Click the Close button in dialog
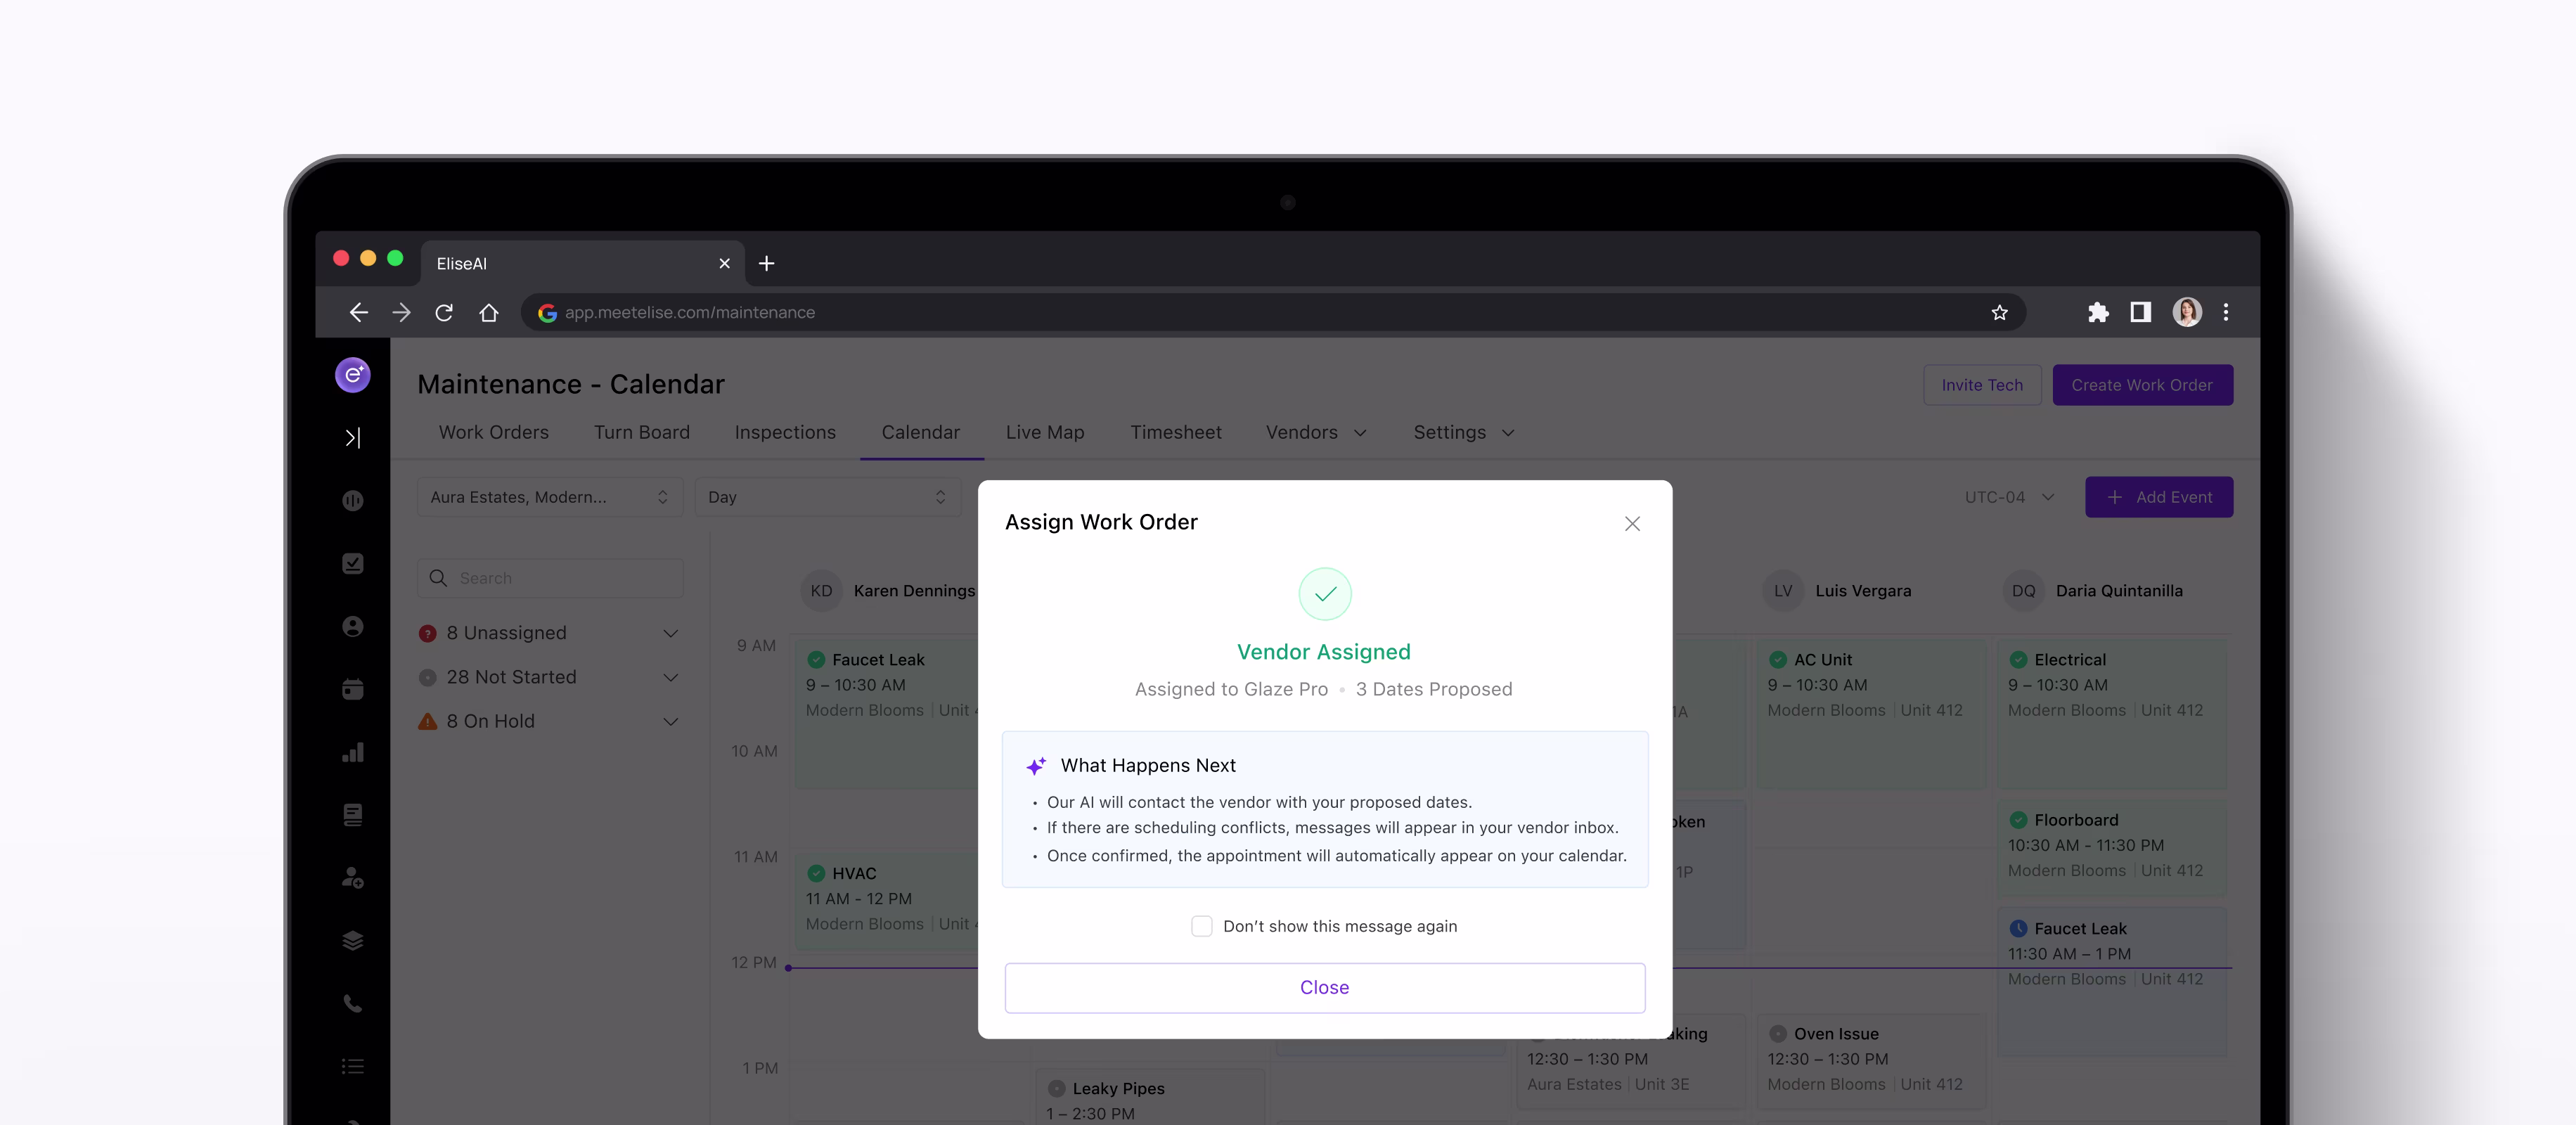2576x1125 pixels. tap(1324, 988)
